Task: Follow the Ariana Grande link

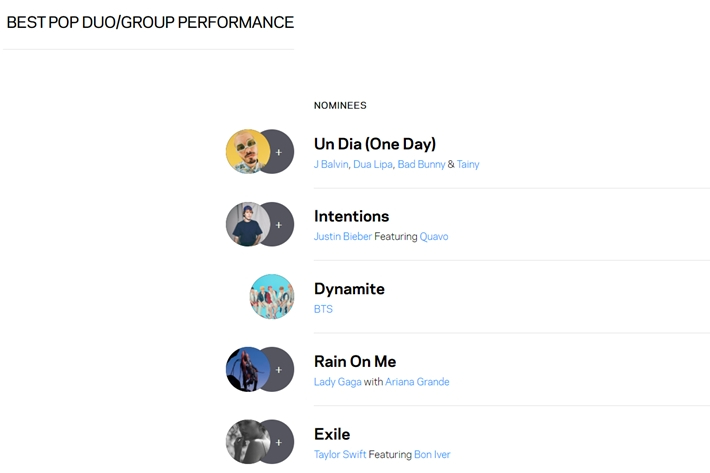Action: 417,382
